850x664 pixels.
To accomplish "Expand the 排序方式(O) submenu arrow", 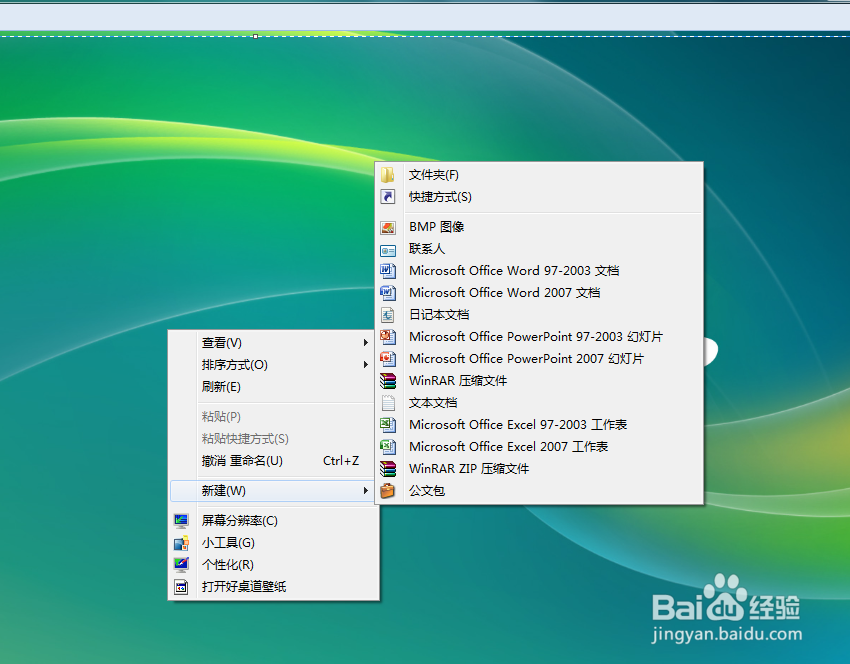I will coord(366,365).
